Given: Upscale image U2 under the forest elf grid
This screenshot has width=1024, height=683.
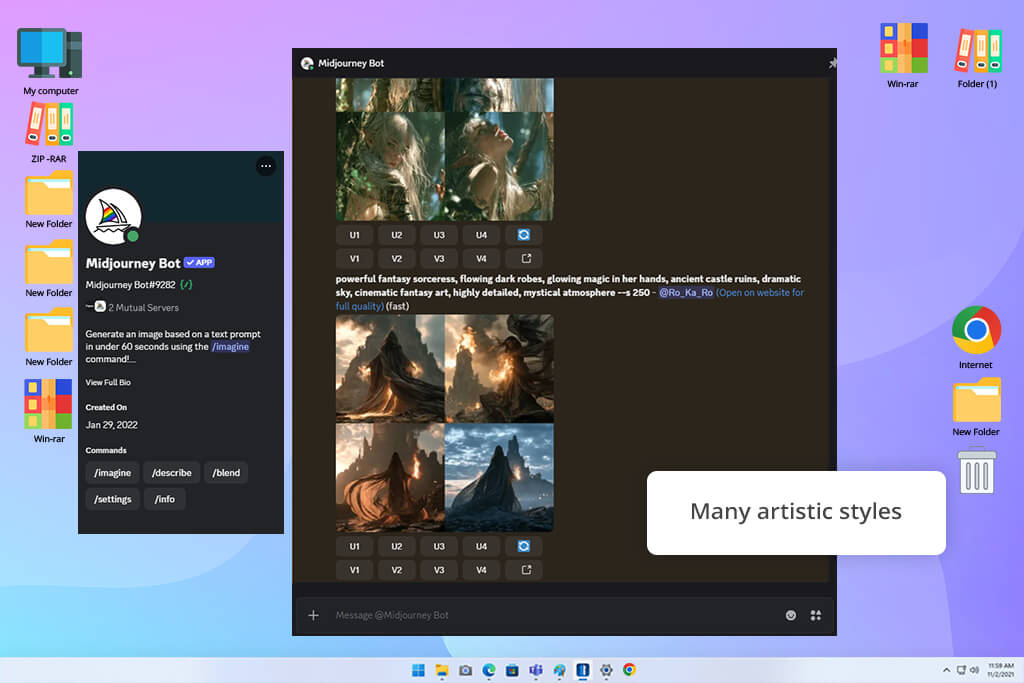Looking at the screenshot, I should (x=396, y=234).
